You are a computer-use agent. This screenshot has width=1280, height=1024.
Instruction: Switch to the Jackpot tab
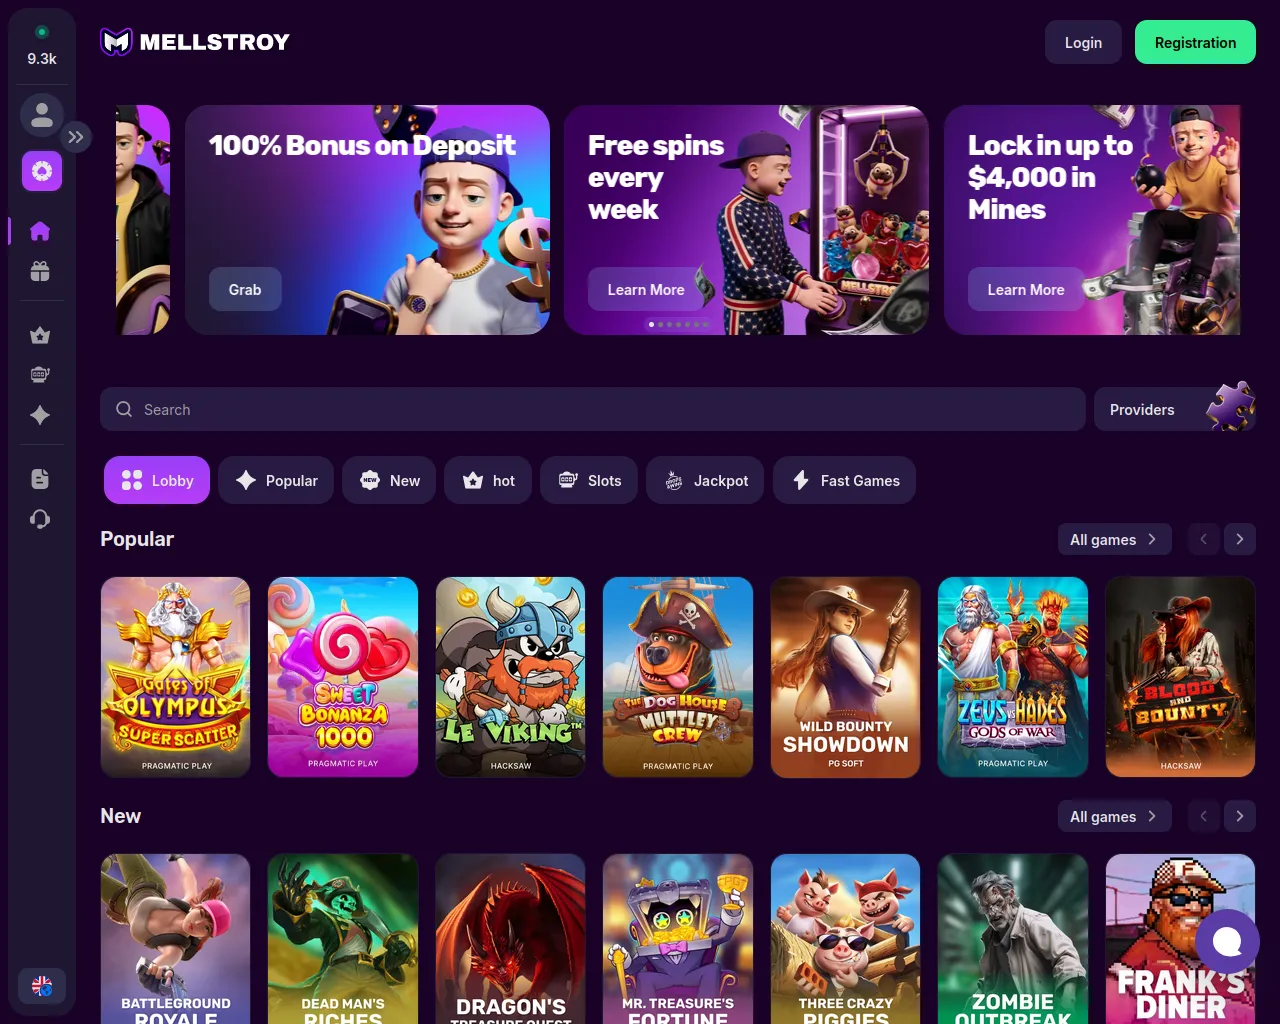tap(707, 480)
